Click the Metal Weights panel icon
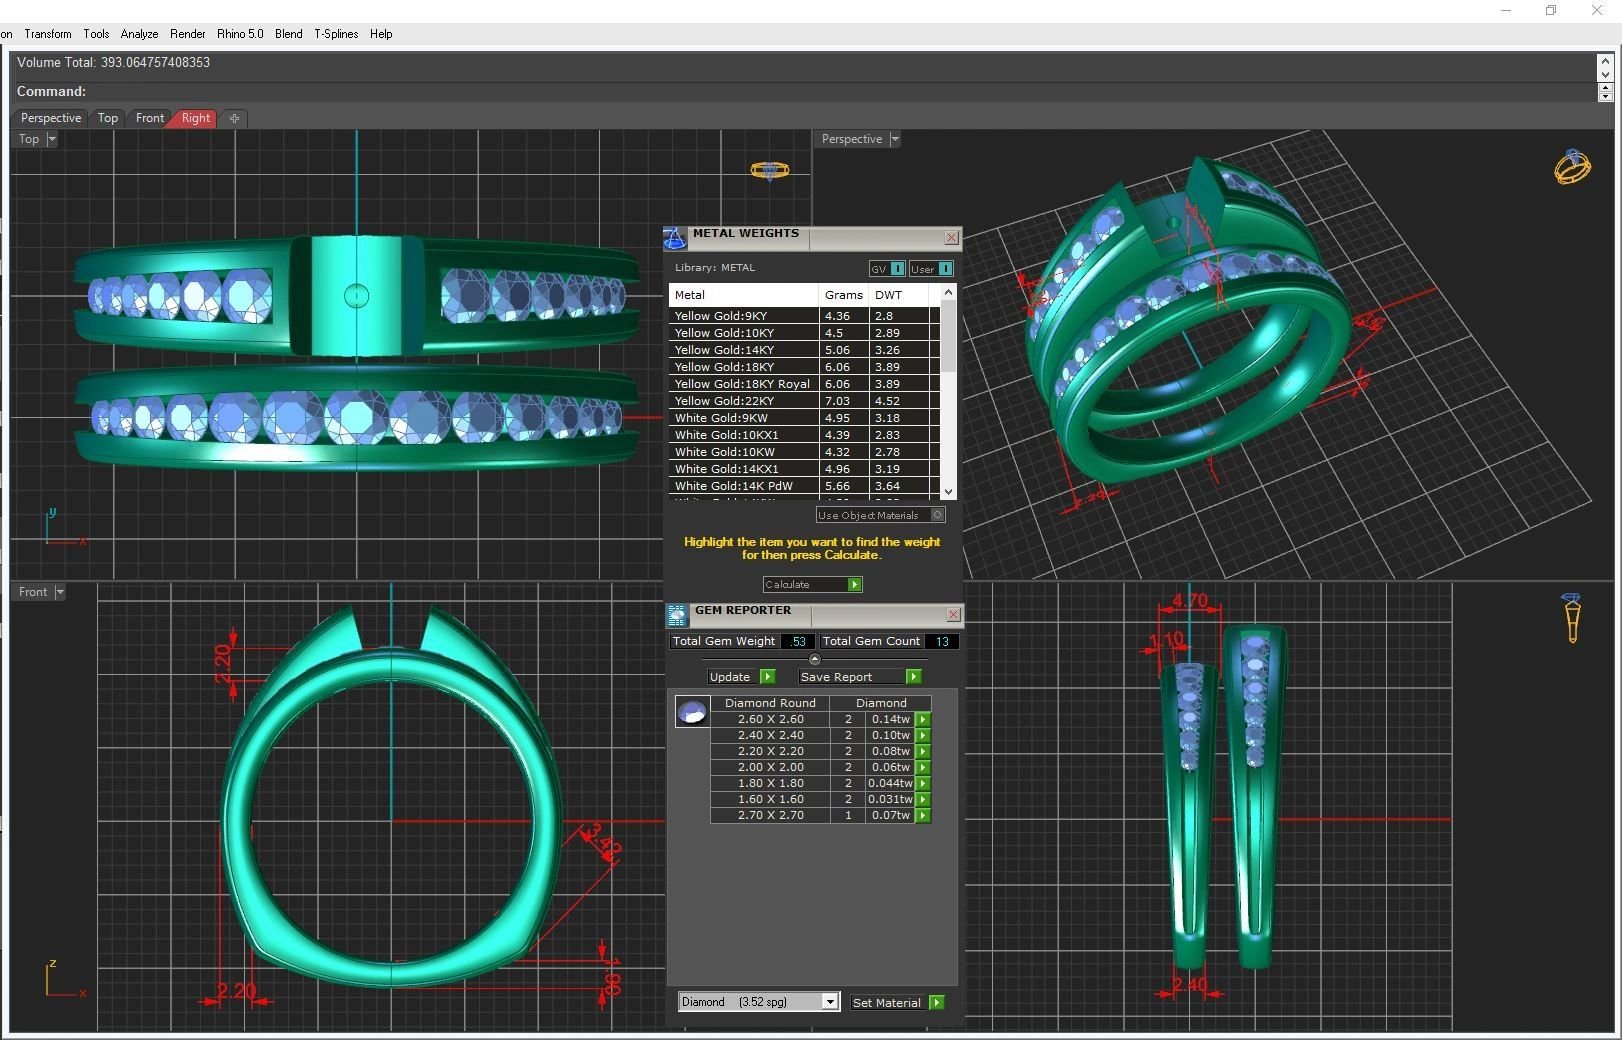This screenshot has width=1622, height=1040. click(x=675, y=238)
